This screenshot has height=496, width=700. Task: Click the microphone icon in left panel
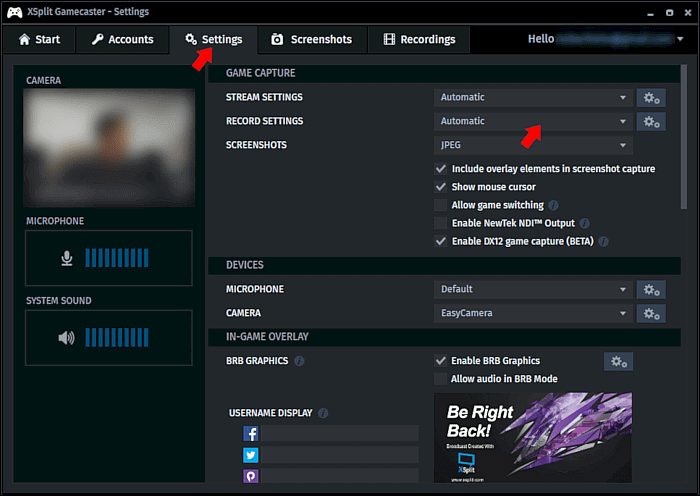(x=66, y=258)
